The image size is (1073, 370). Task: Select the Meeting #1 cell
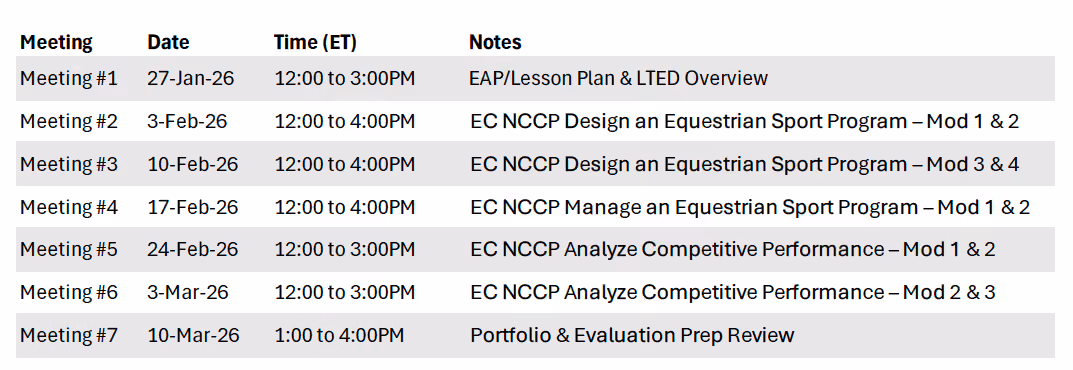(x=68, y=79)
